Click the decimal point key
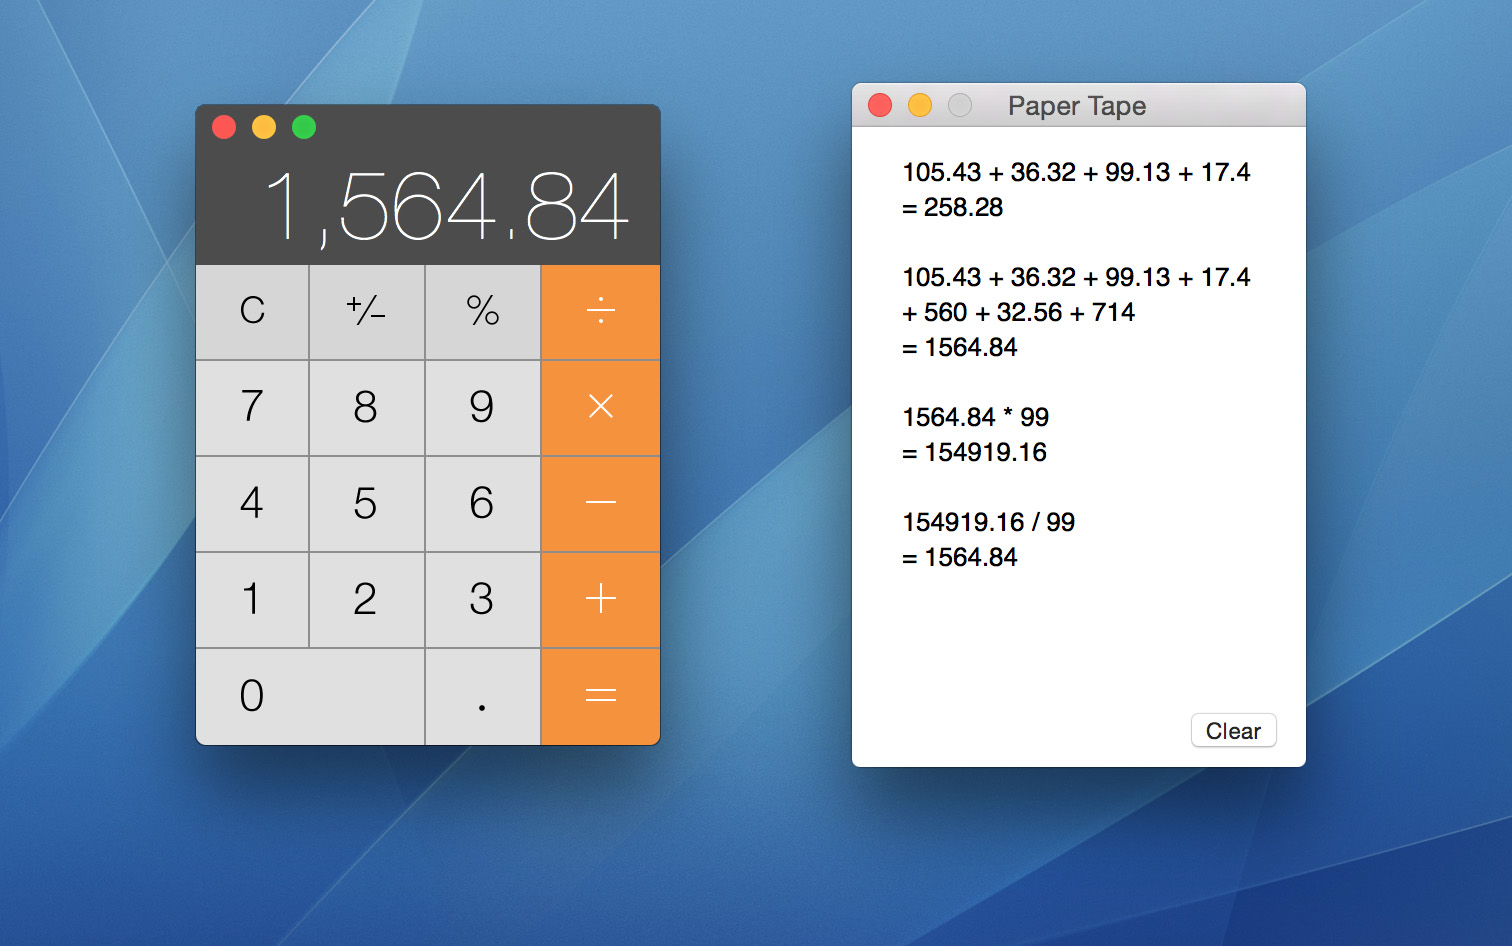This screenshot has height=946, width=1512. pyautogui.click(x=483, y=696)
